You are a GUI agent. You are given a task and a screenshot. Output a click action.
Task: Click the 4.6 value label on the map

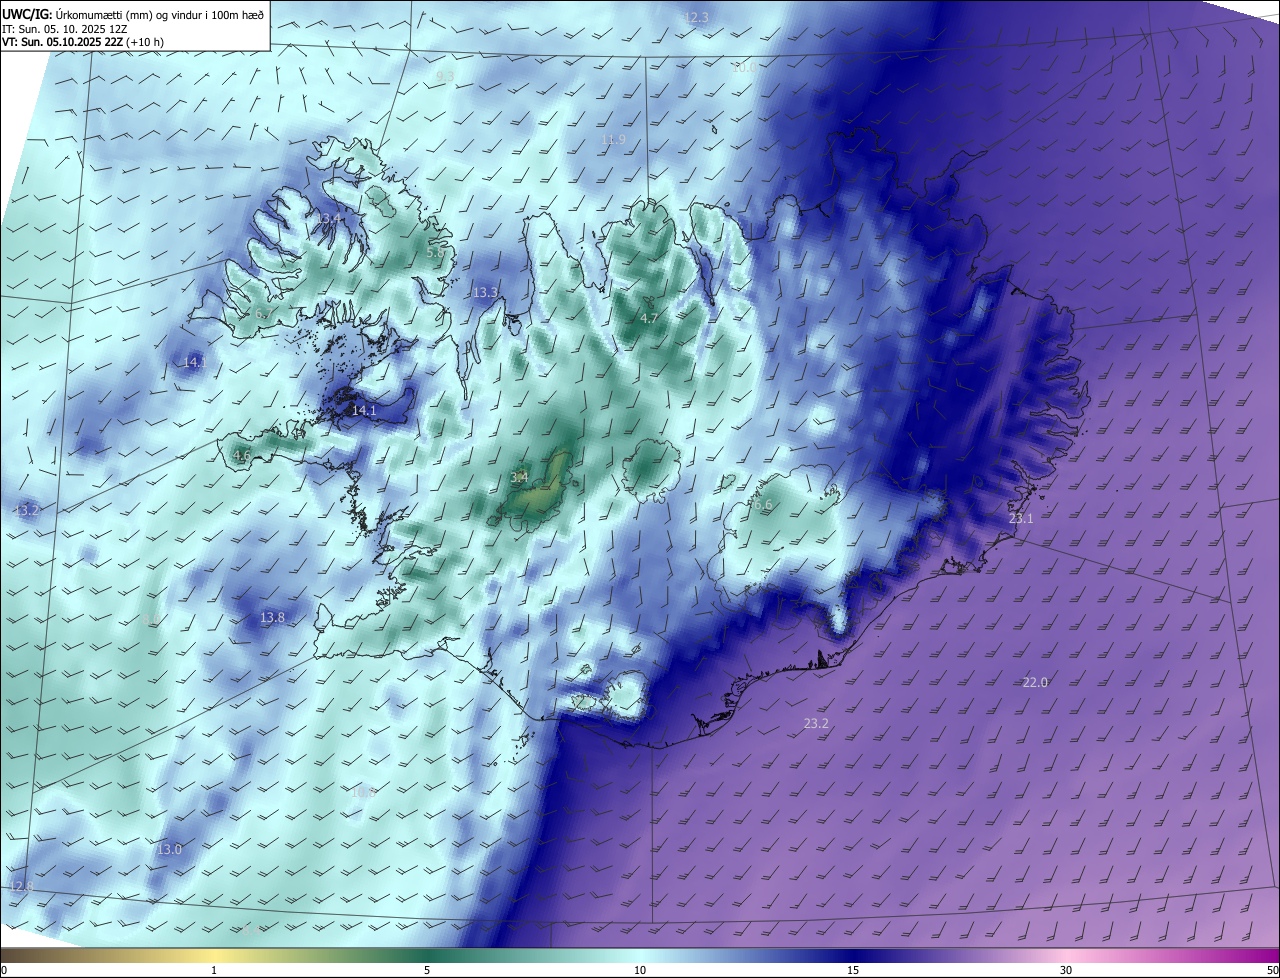(x=241, y=456)
